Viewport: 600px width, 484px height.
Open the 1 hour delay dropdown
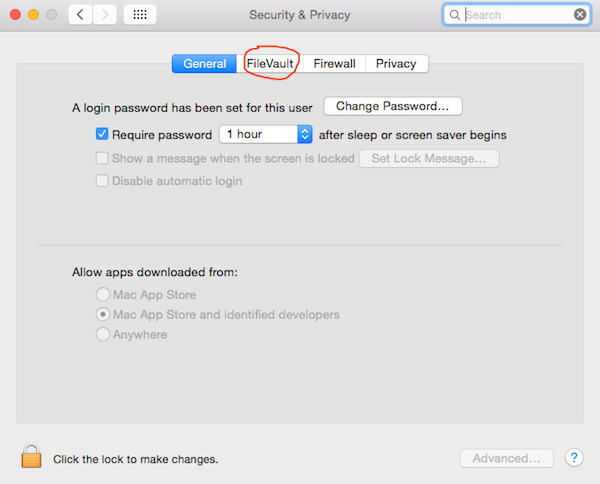tap(266, 134)
